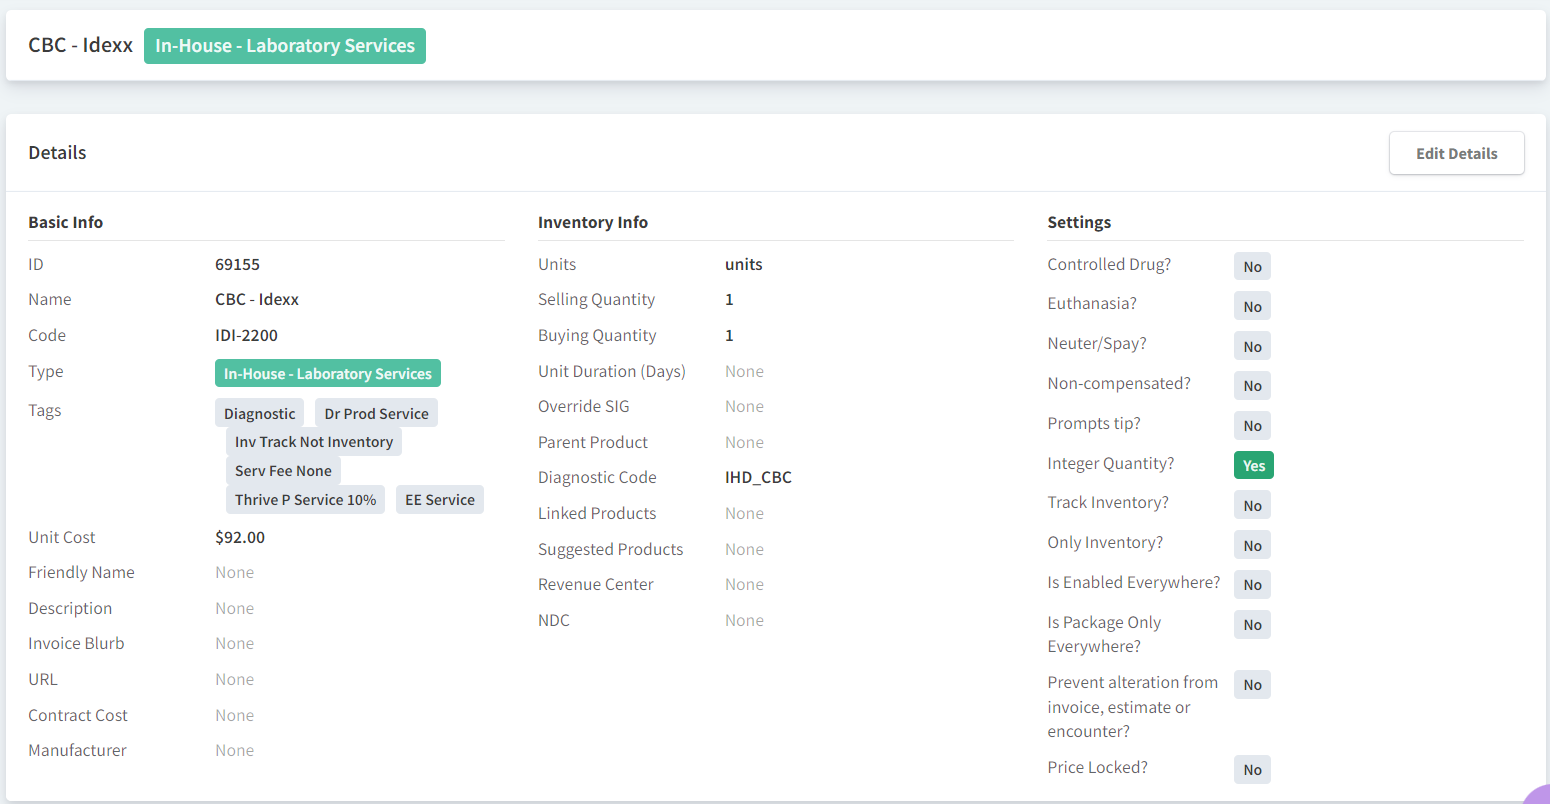Click the Edit Details button
This screenshot has width=1550, height=804.
coord(1456,152)
